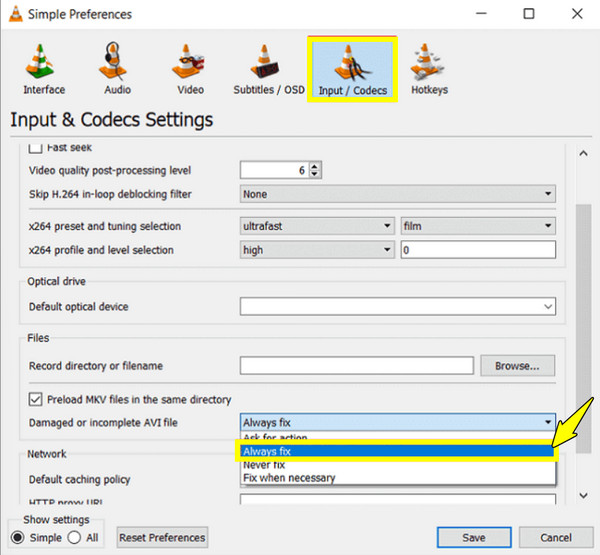Image resolution: width=600 pixels, height=555 pixels.
Task: Open the Hotkeys preferences icon
Action: tap(429, 69)
